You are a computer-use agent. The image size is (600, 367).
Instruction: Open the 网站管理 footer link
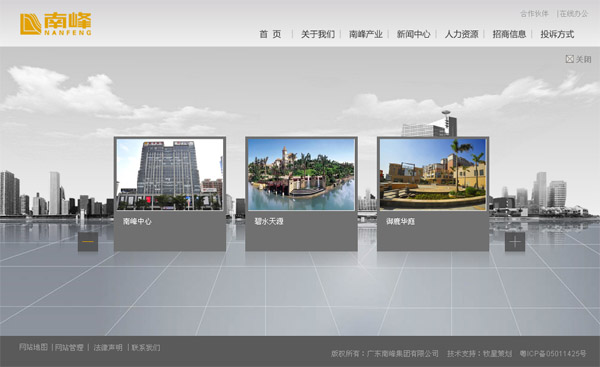tap(69, 347)
